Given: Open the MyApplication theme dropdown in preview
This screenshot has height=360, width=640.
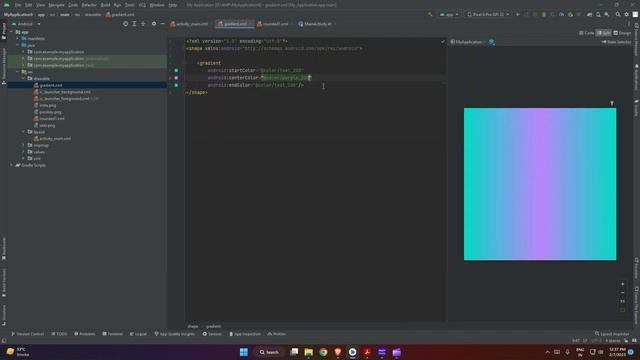Looking at the screenshot, I should [468, 42].
